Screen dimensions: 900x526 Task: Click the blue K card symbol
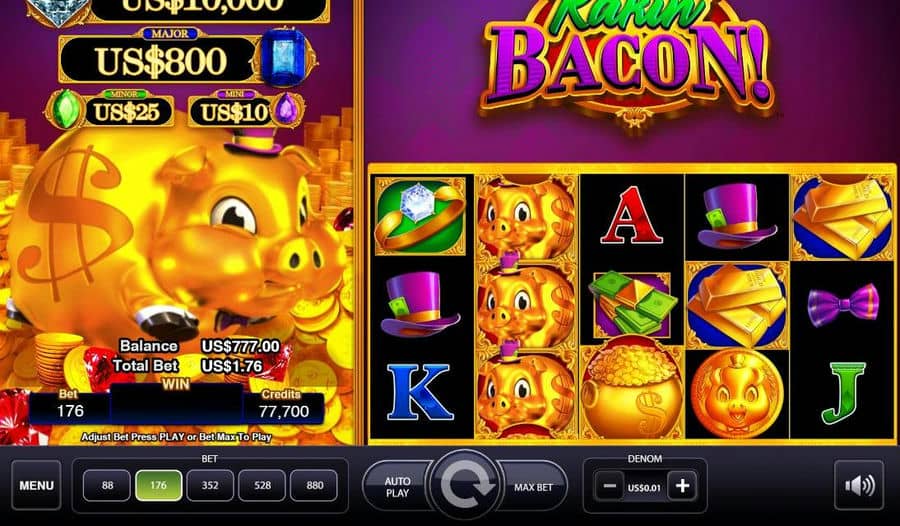pos(420,391)
